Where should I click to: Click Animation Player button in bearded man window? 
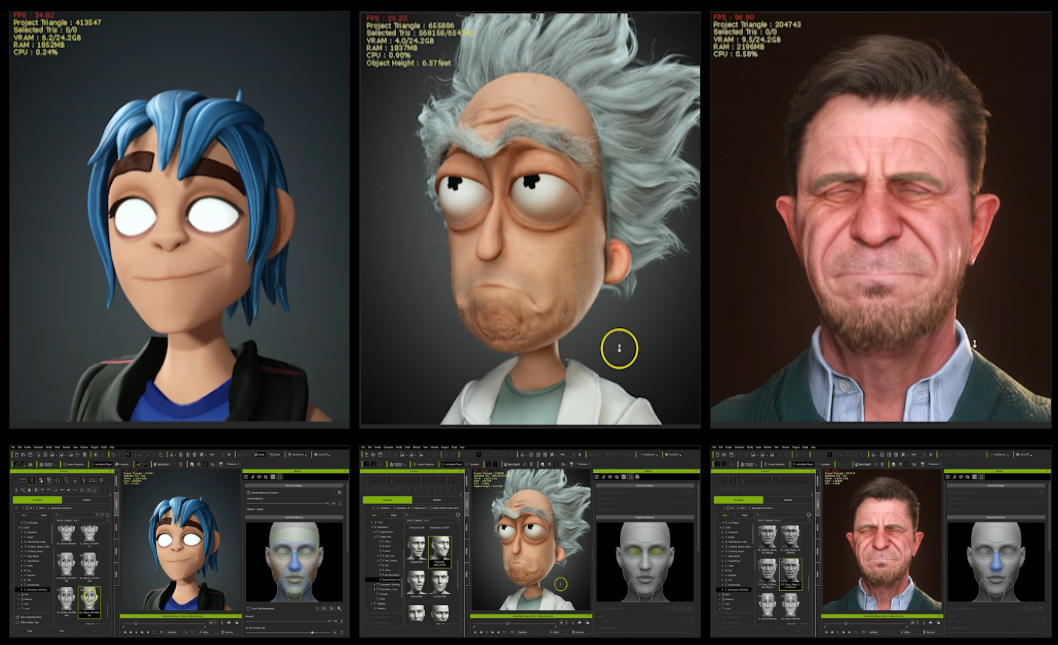(805, 464)
